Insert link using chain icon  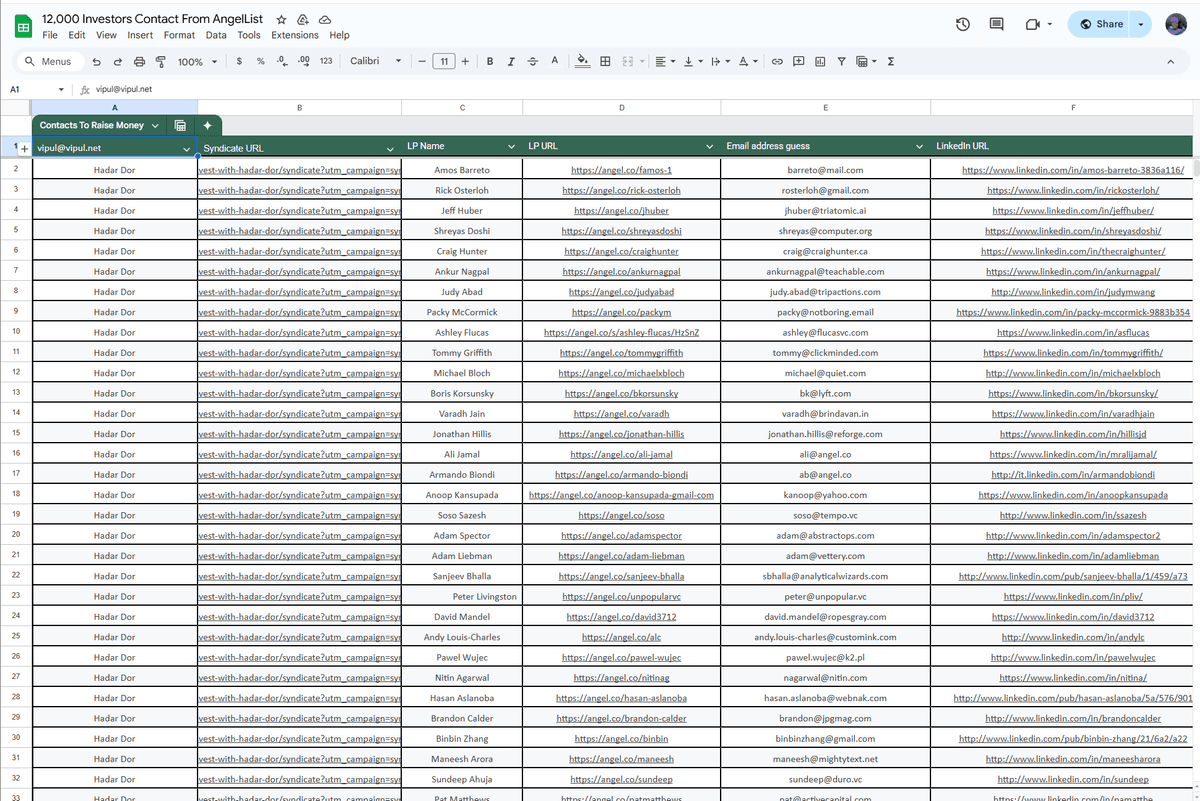[x=777, y=61]
